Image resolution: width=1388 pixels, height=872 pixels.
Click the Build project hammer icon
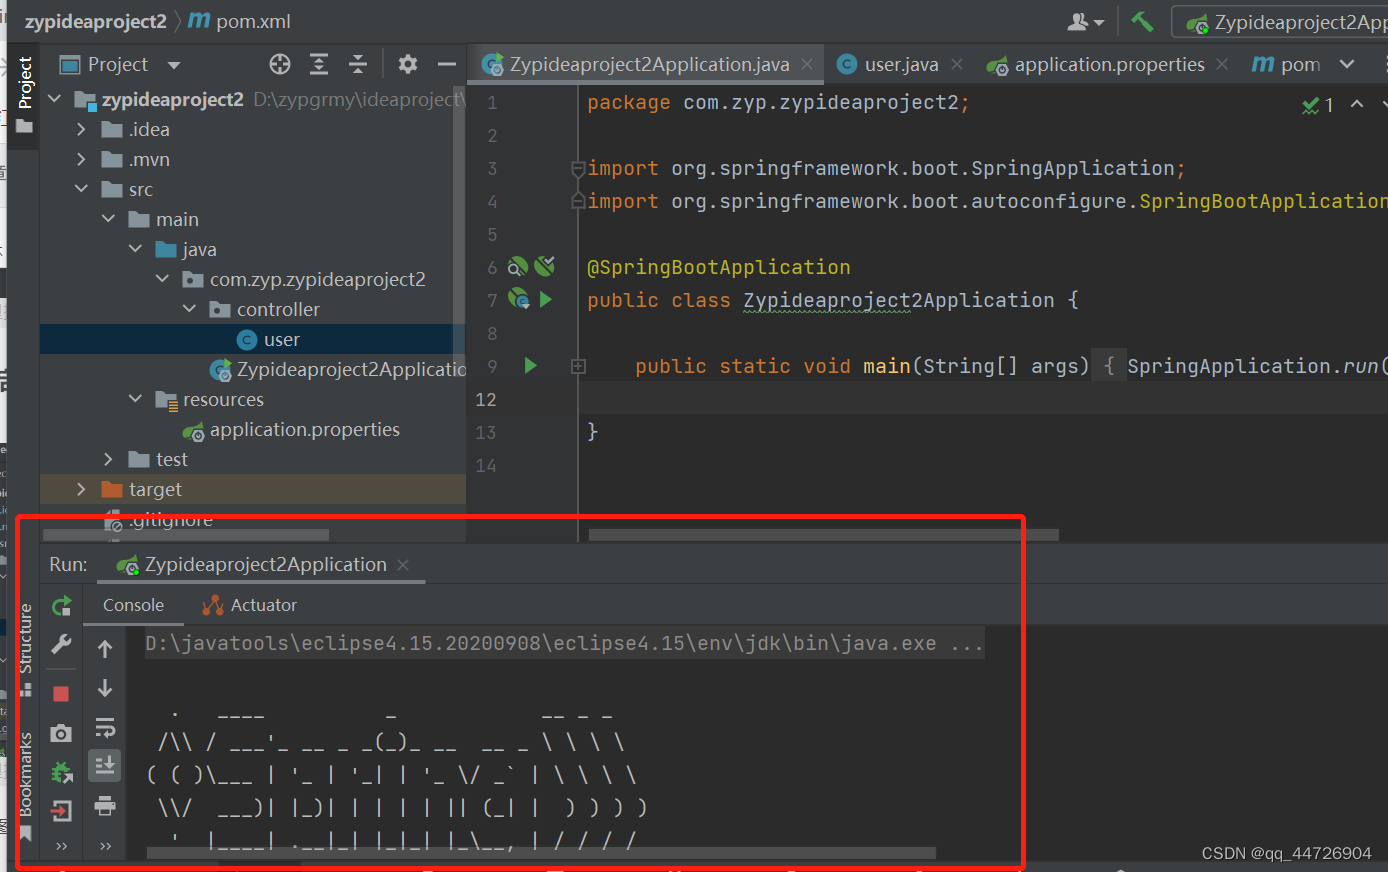pyautogui.click(x=1142, y=21)
